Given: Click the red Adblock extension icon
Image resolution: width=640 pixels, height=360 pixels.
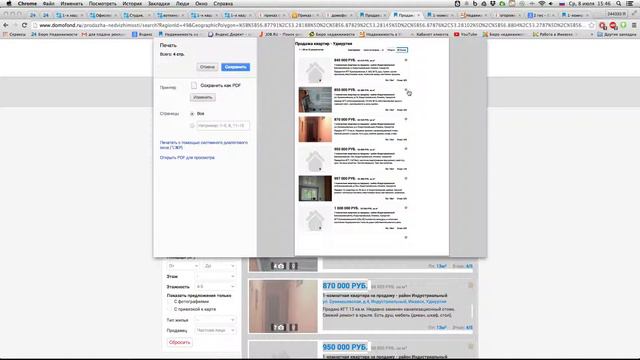Looking at the screenshot, I should pyautogui.click(x=613, y=26).
